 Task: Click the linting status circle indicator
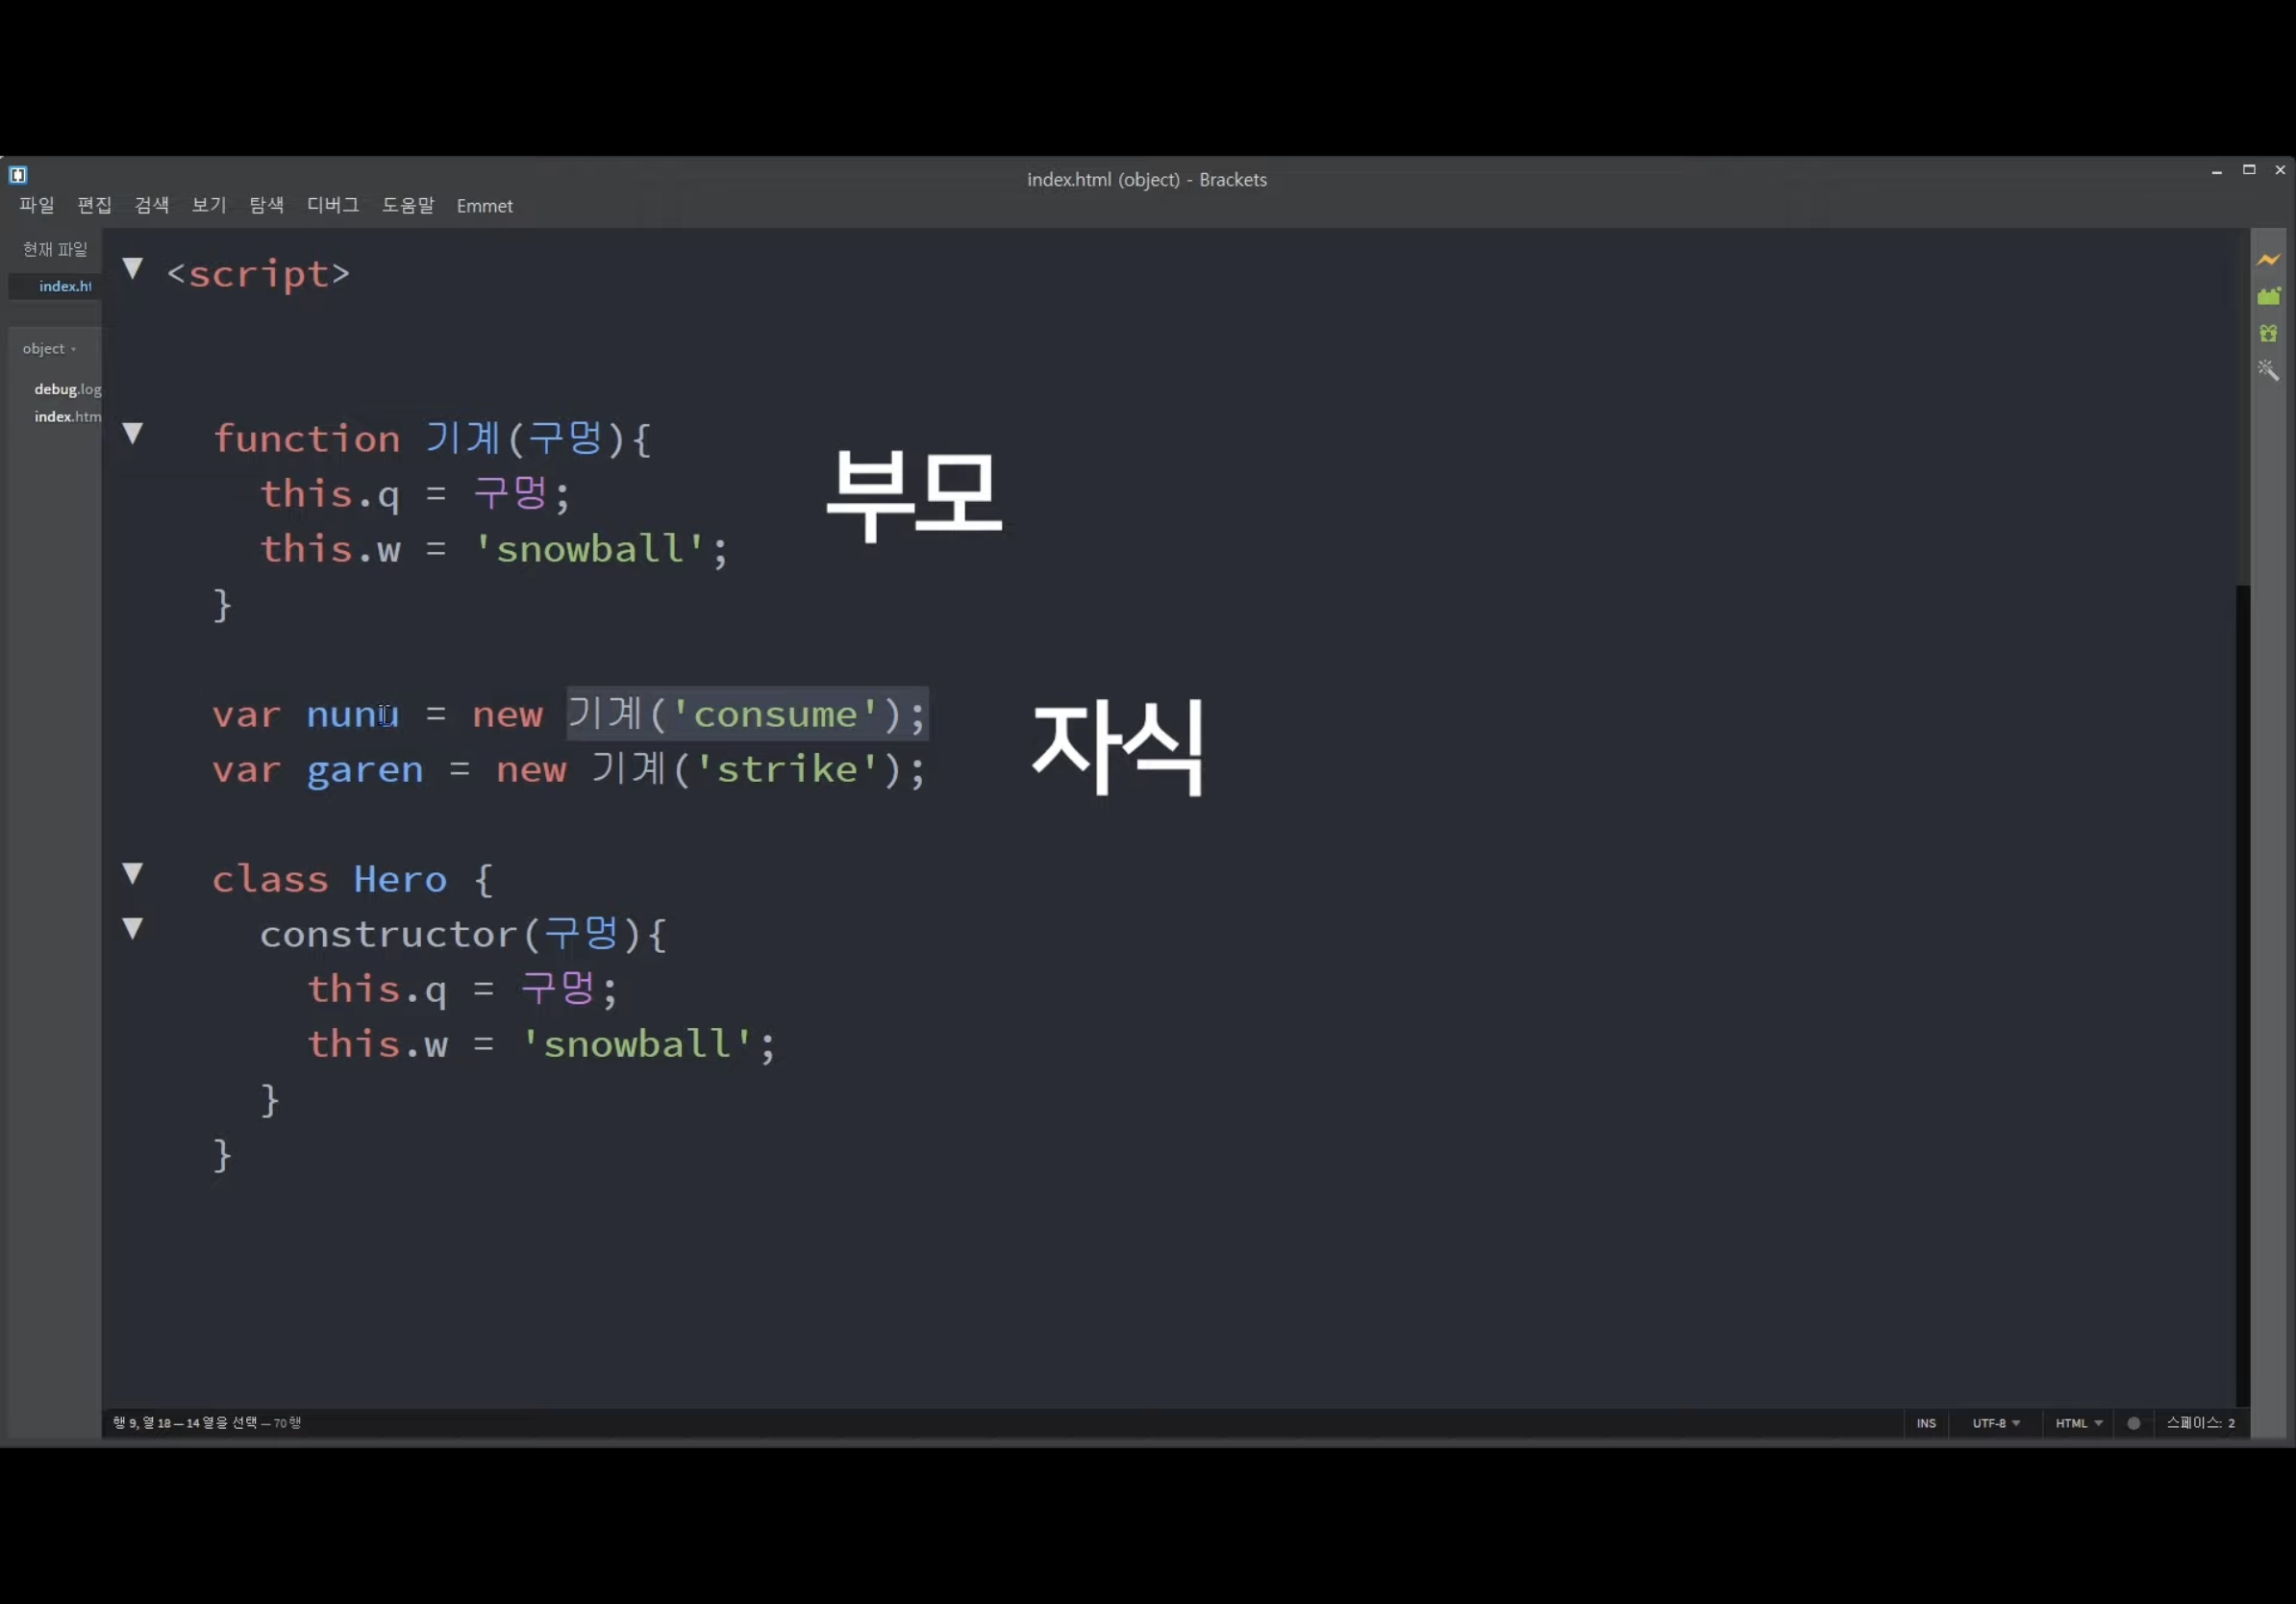(2133, 1423)
